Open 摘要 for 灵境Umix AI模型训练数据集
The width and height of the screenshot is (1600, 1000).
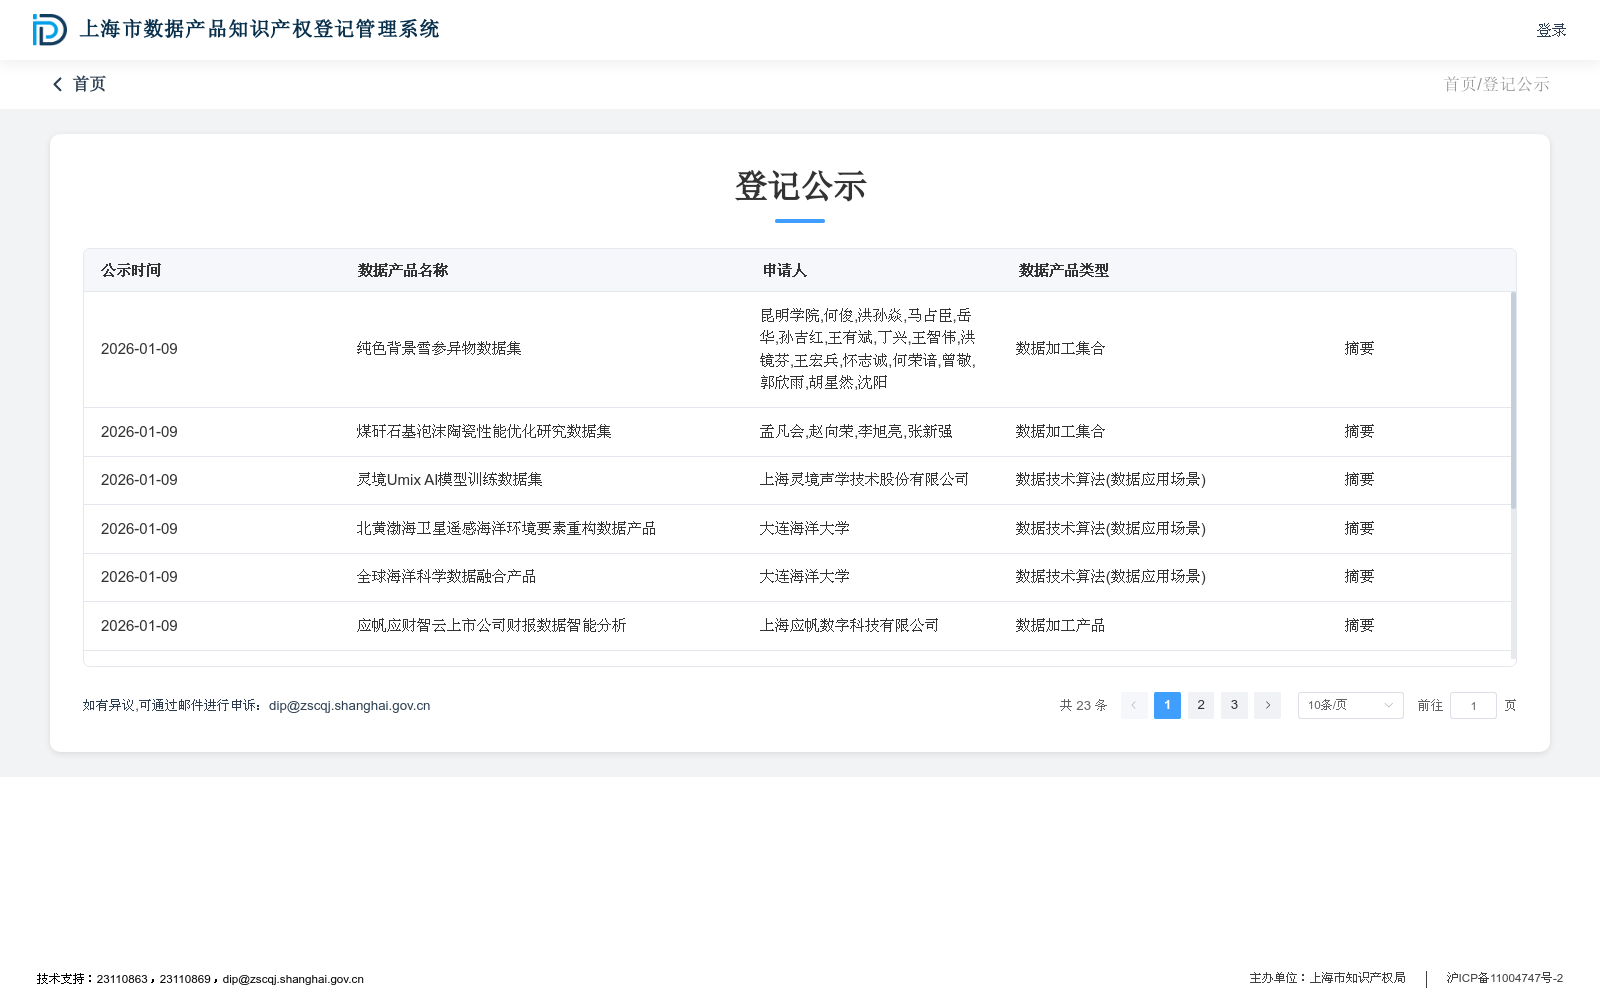(1359, 480)
